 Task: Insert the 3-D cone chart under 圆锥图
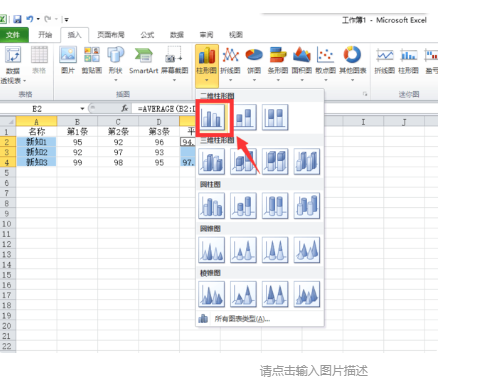pyautogui.click(x=307, y=250)
